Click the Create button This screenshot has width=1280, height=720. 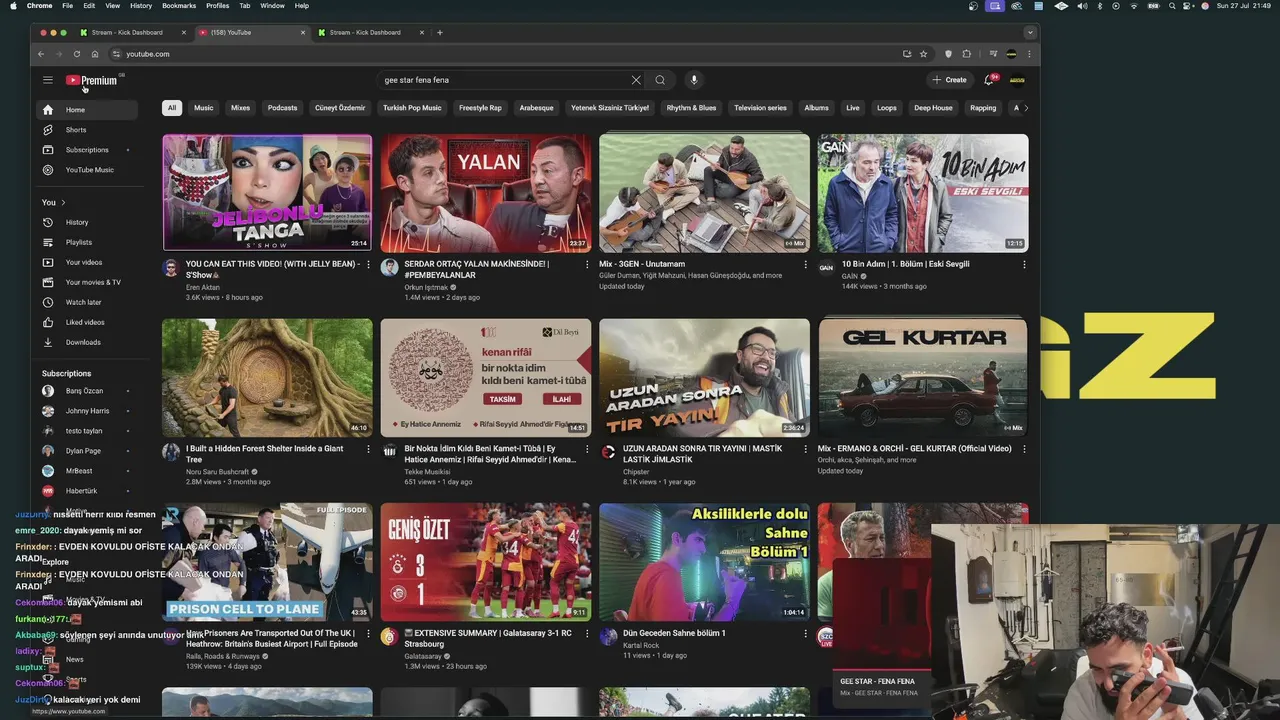(x=950, y=80)
